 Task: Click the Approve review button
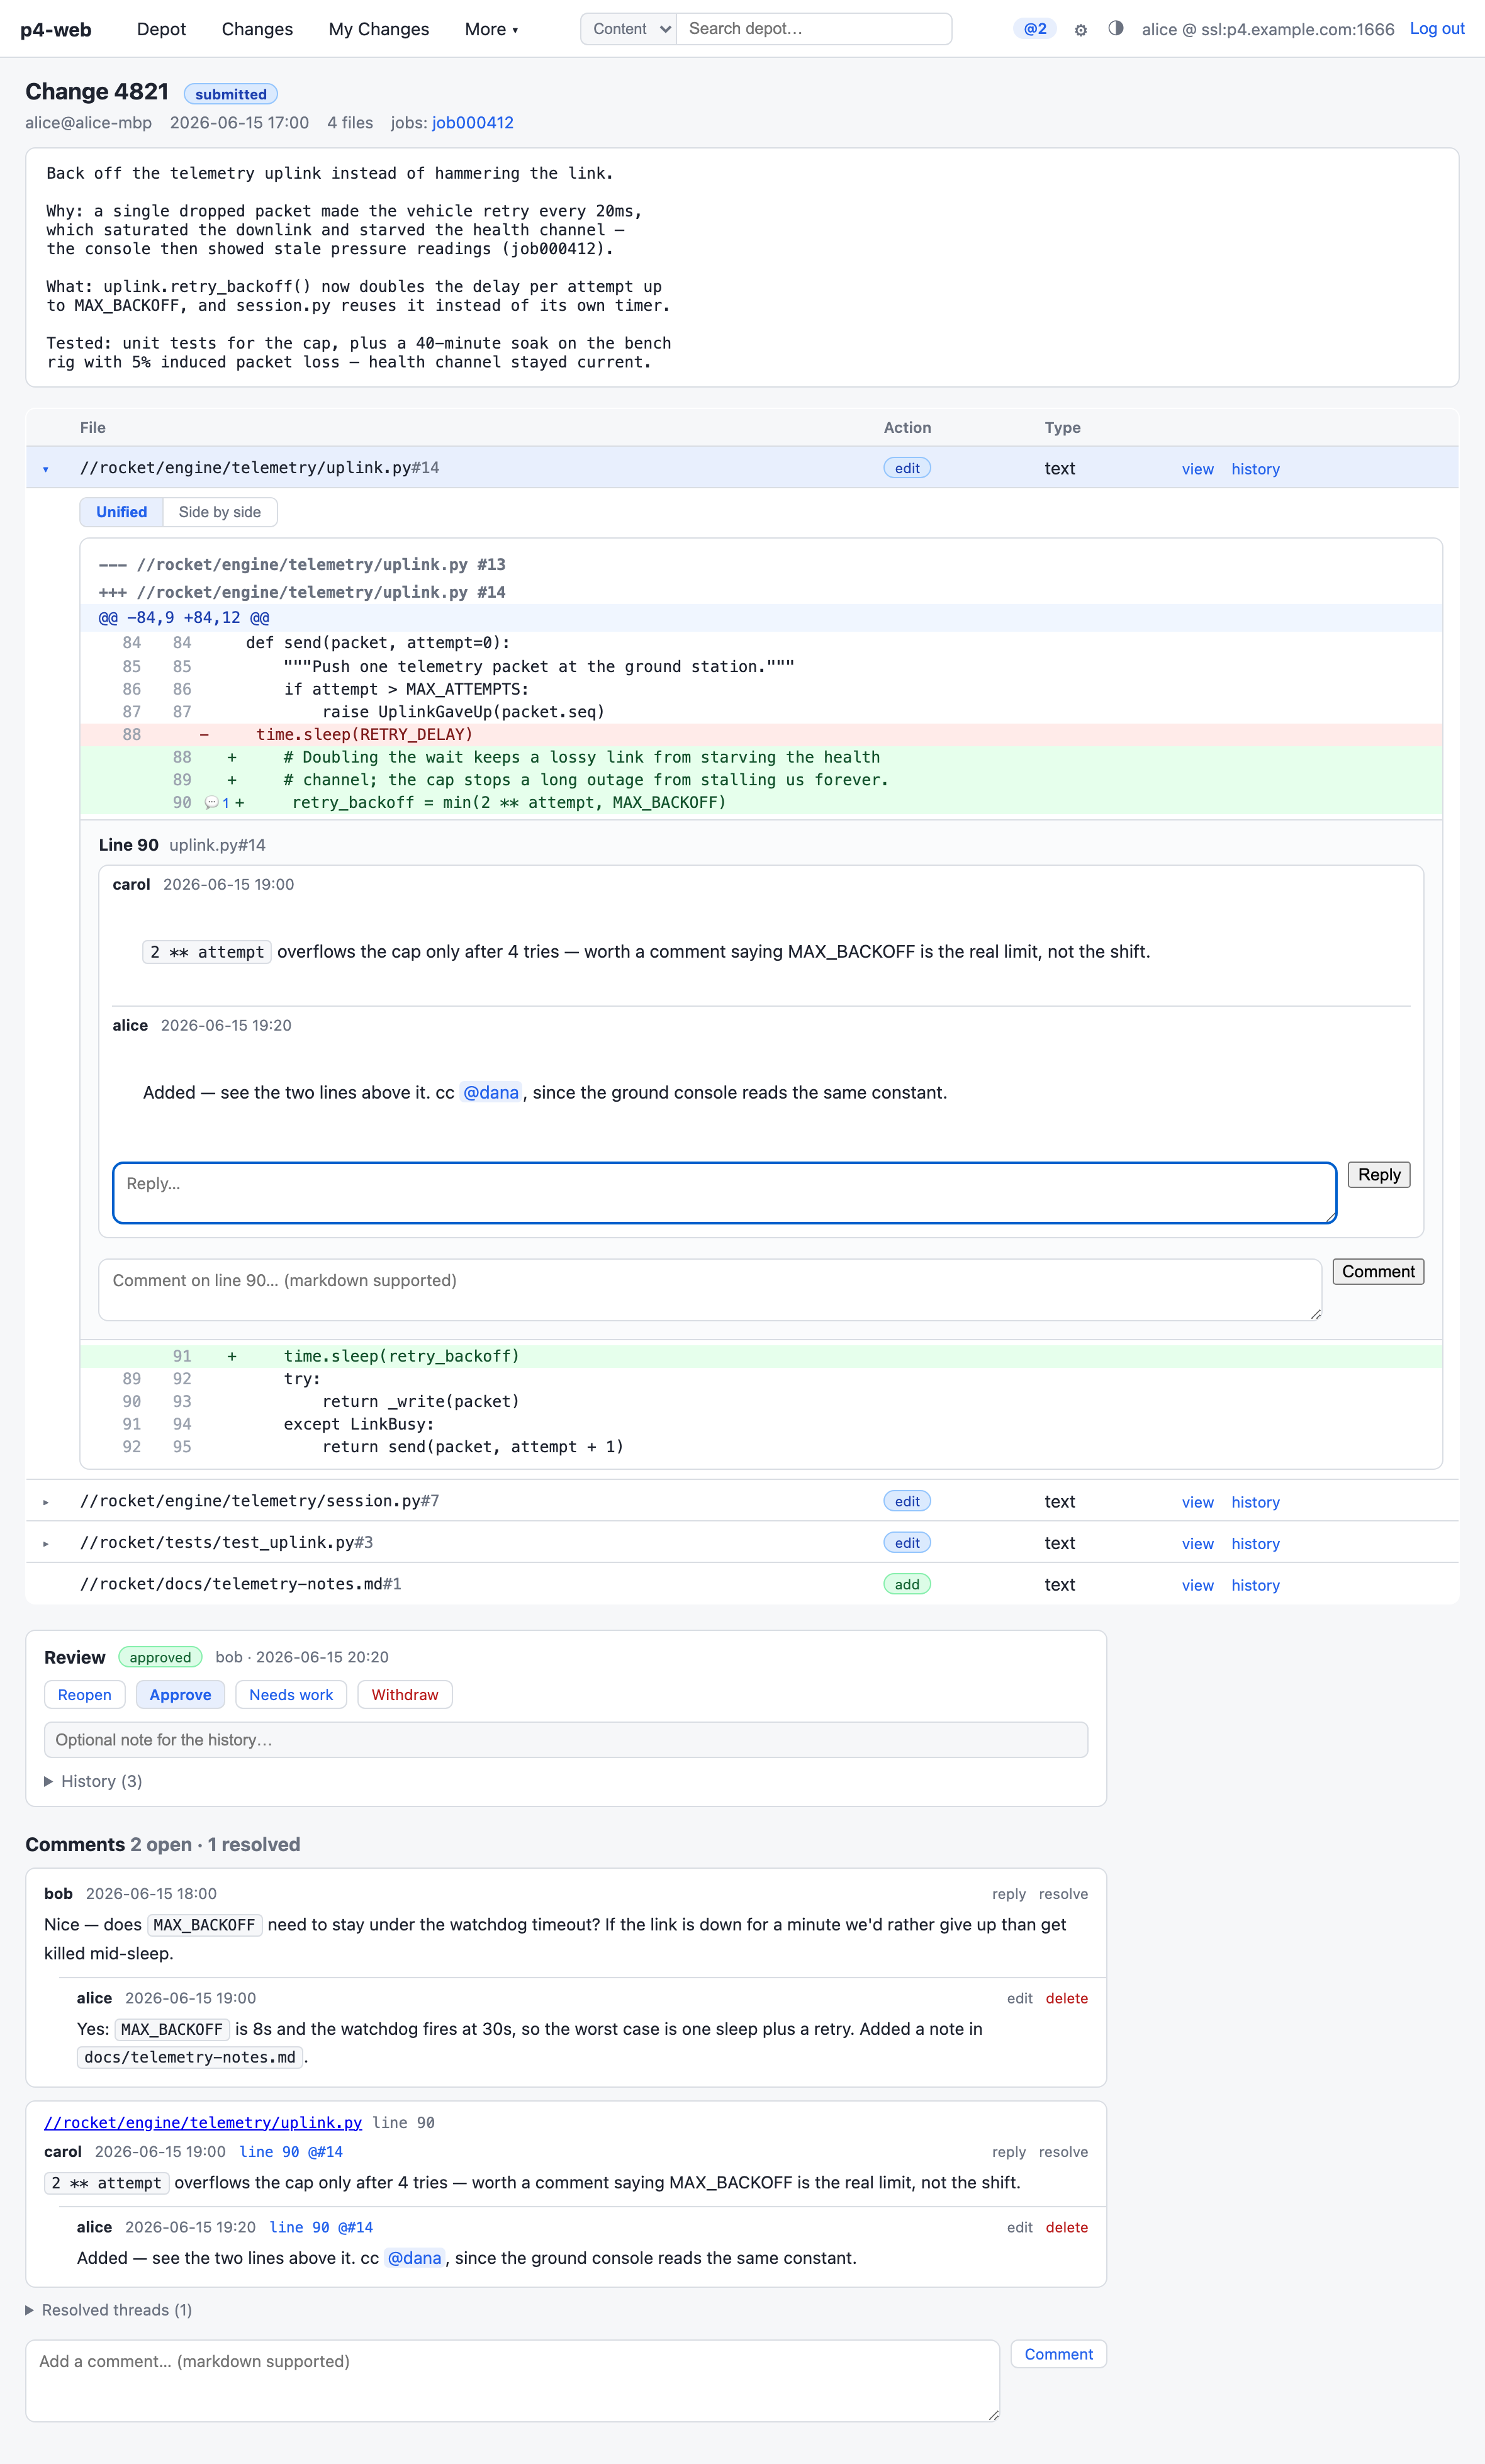(180, 1695)
